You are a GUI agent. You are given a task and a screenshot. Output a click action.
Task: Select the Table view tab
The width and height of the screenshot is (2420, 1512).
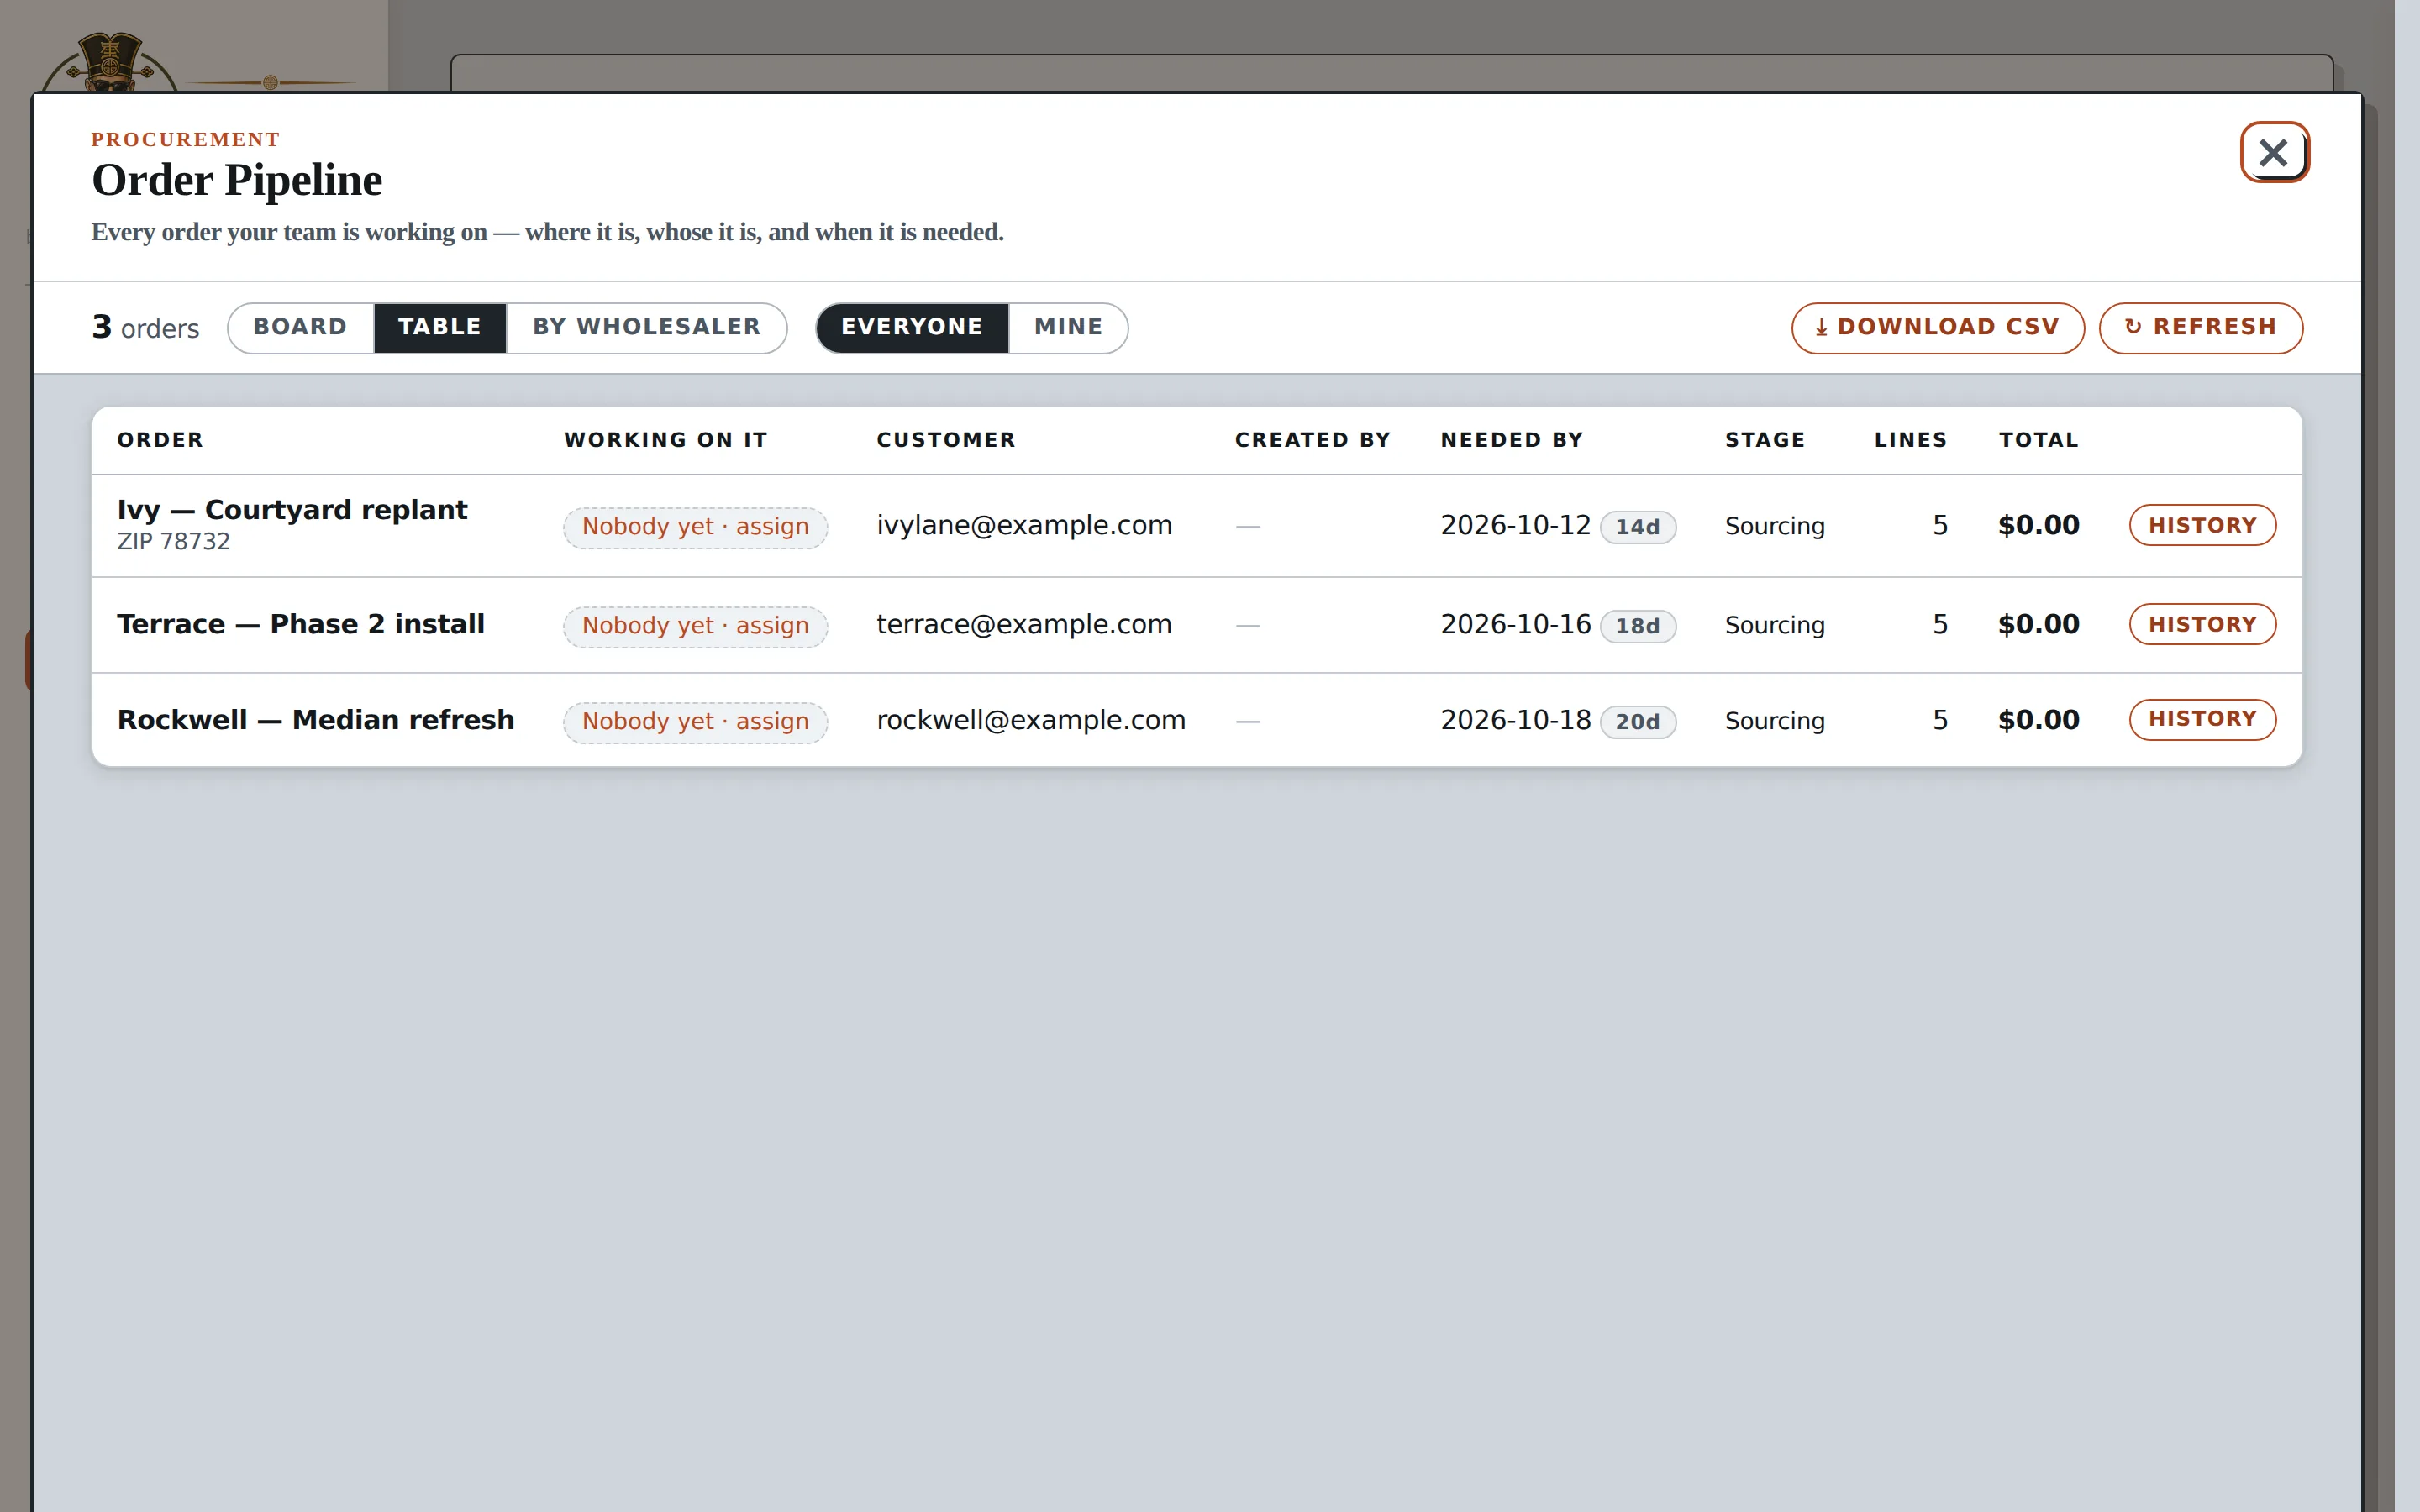440,327
